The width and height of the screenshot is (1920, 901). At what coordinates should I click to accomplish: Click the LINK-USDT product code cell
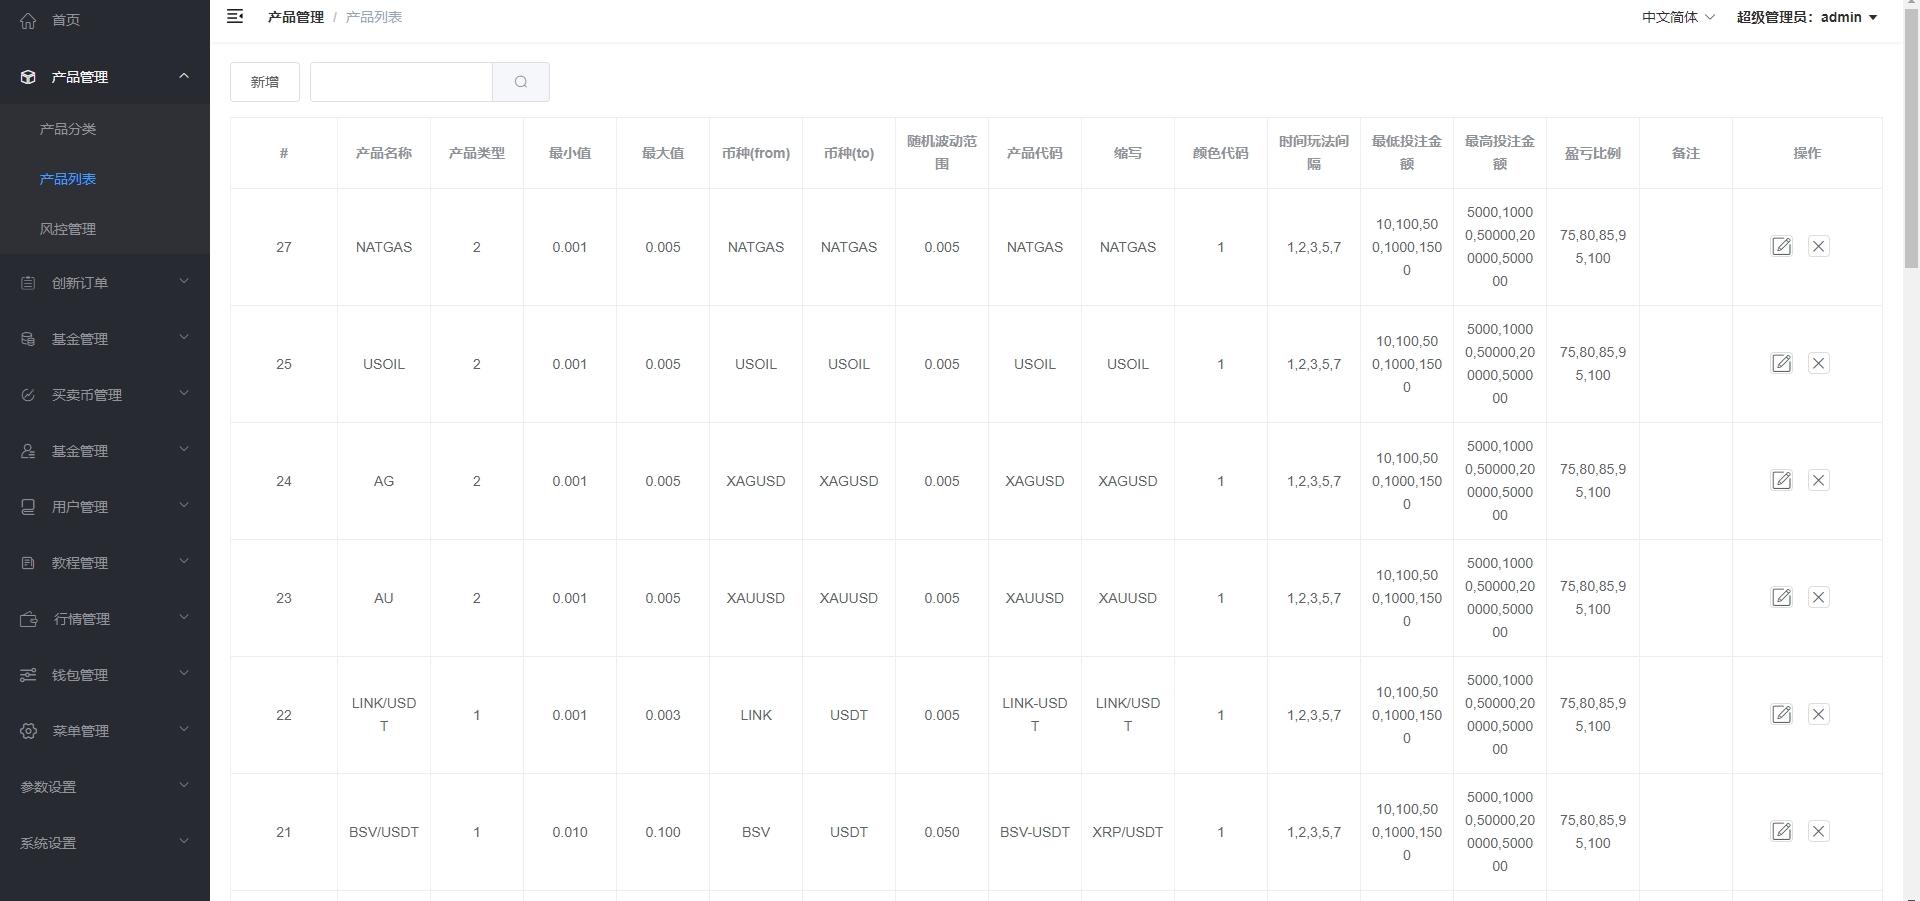click(1035, 715)
